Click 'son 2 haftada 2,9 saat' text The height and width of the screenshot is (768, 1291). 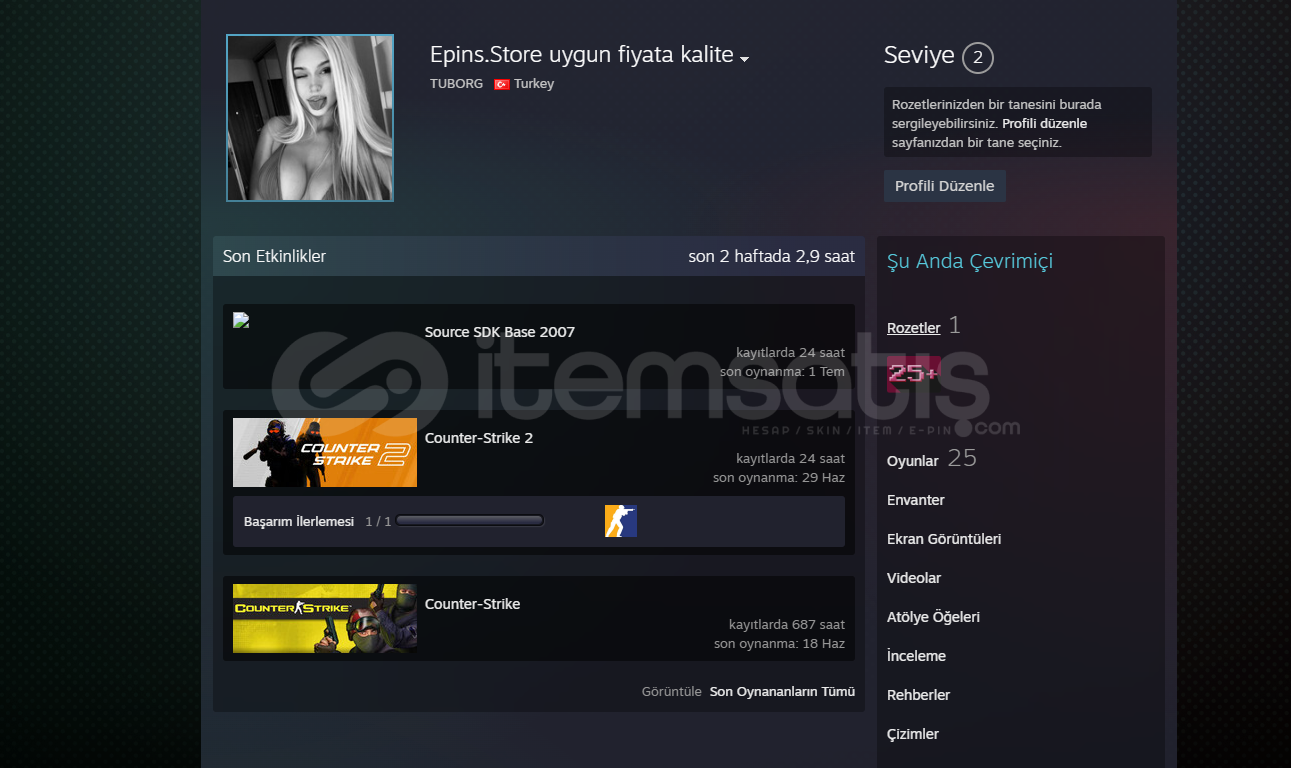(771, 256)
